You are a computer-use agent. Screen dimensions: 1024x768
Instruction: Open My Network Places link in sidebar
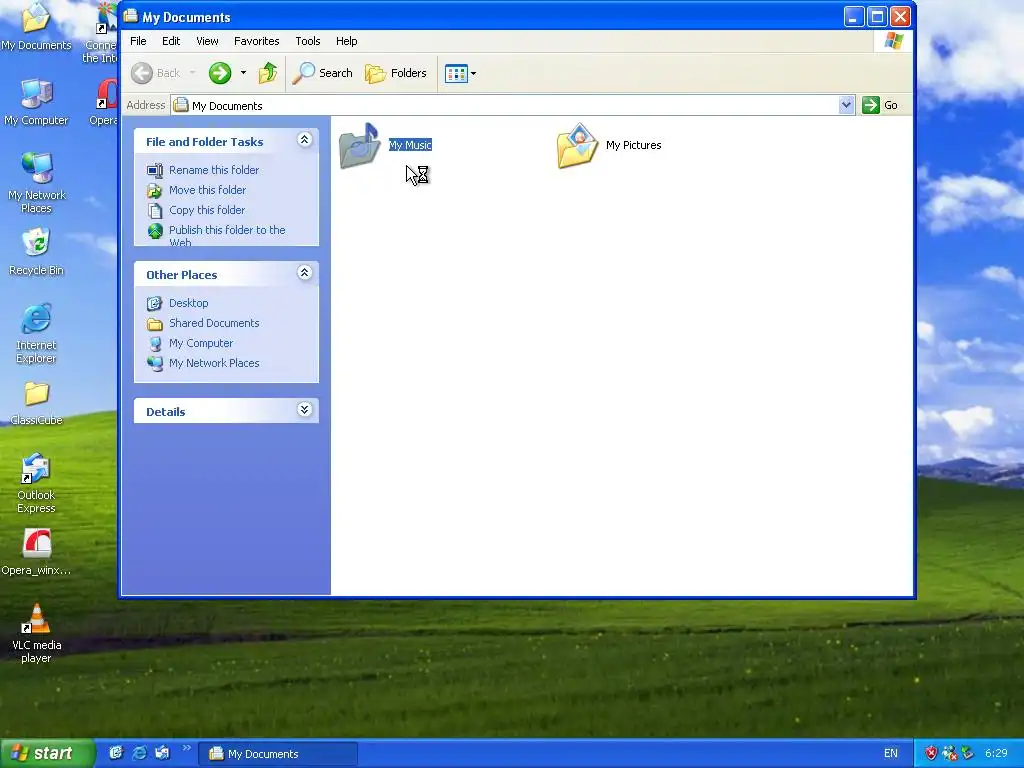coord(214,363)
